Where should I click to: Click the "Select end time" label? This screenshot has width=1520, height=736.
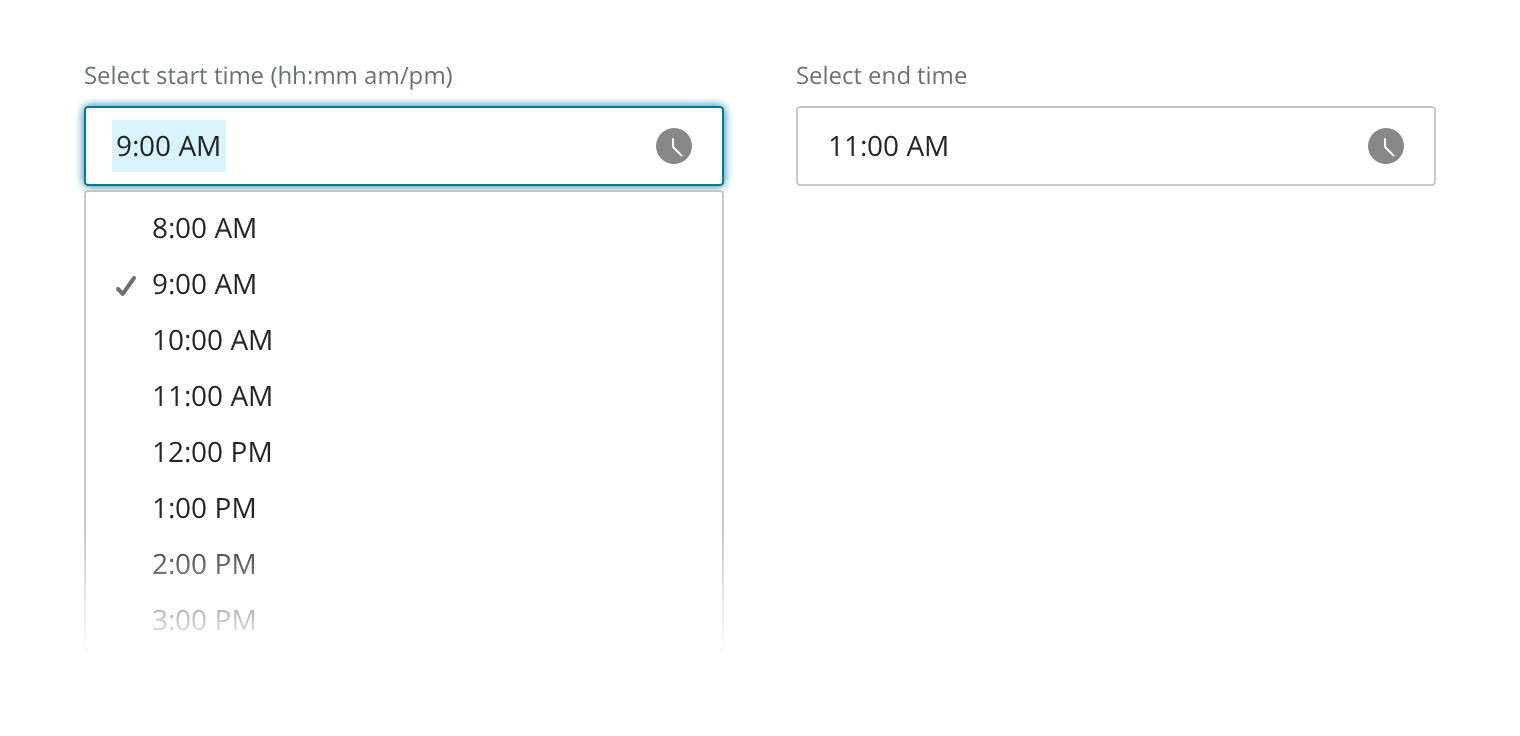click(881, 76)
